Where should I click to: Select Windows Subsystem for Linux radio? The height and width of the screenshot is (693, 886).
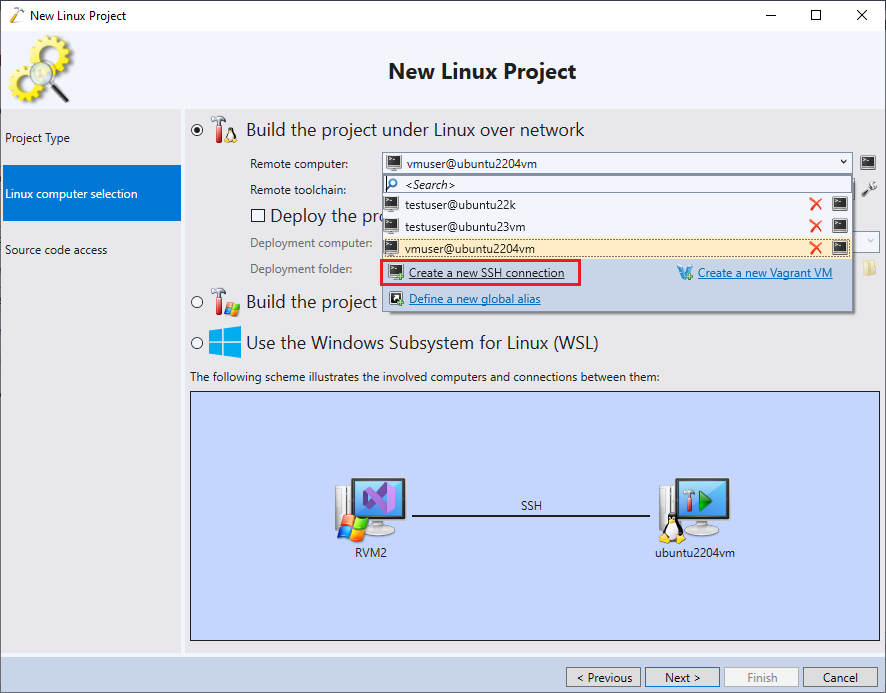197,343
